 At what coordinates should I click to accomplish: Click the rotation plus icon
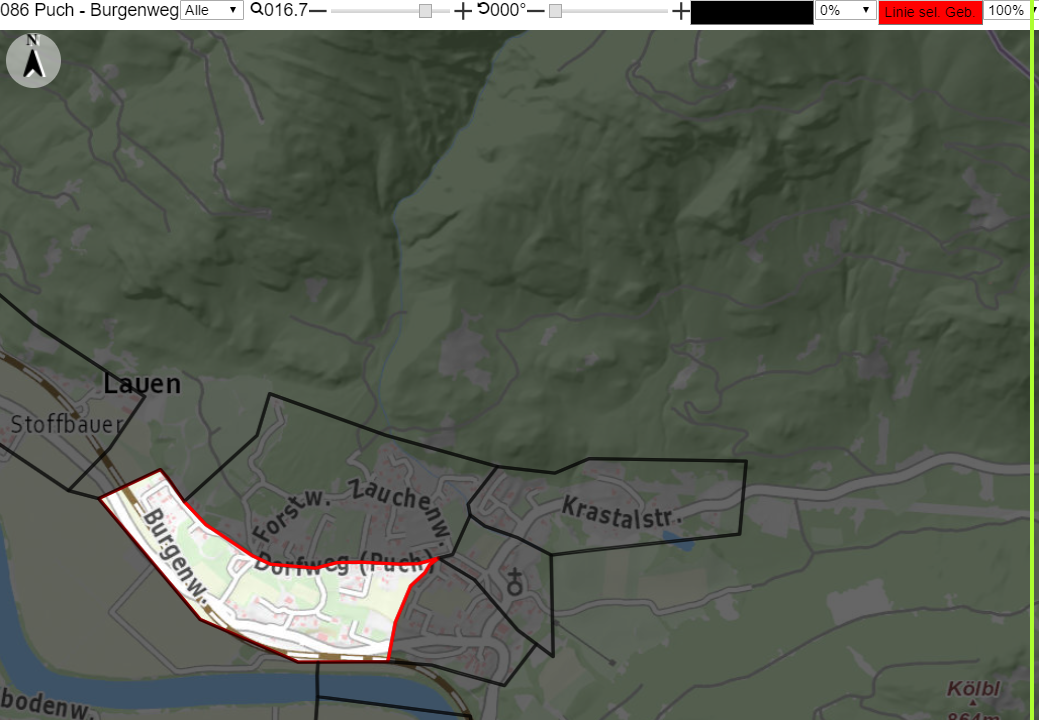tap(681, 11)
